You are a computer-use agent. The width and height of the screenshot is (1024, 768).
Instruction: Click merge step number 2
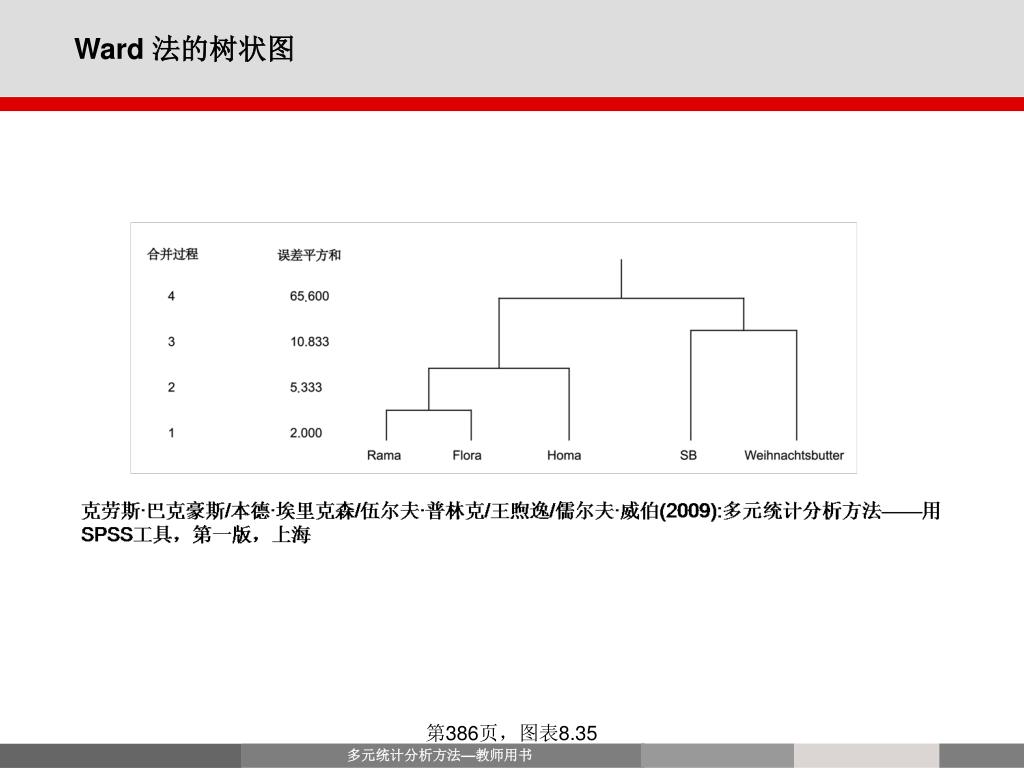coord(171,387)
